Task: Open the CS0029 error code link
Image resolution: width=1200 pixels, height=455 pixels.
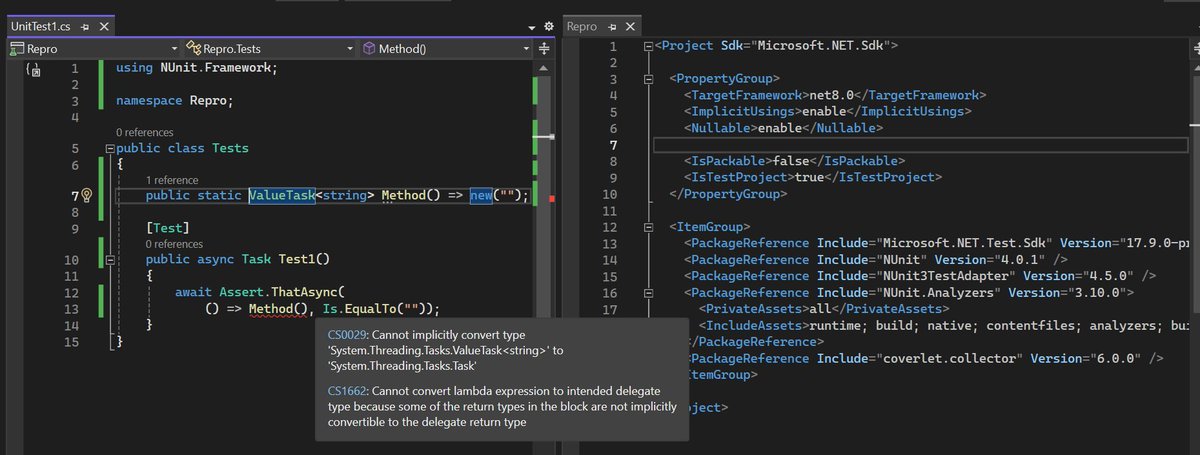Action: [348, 334]
